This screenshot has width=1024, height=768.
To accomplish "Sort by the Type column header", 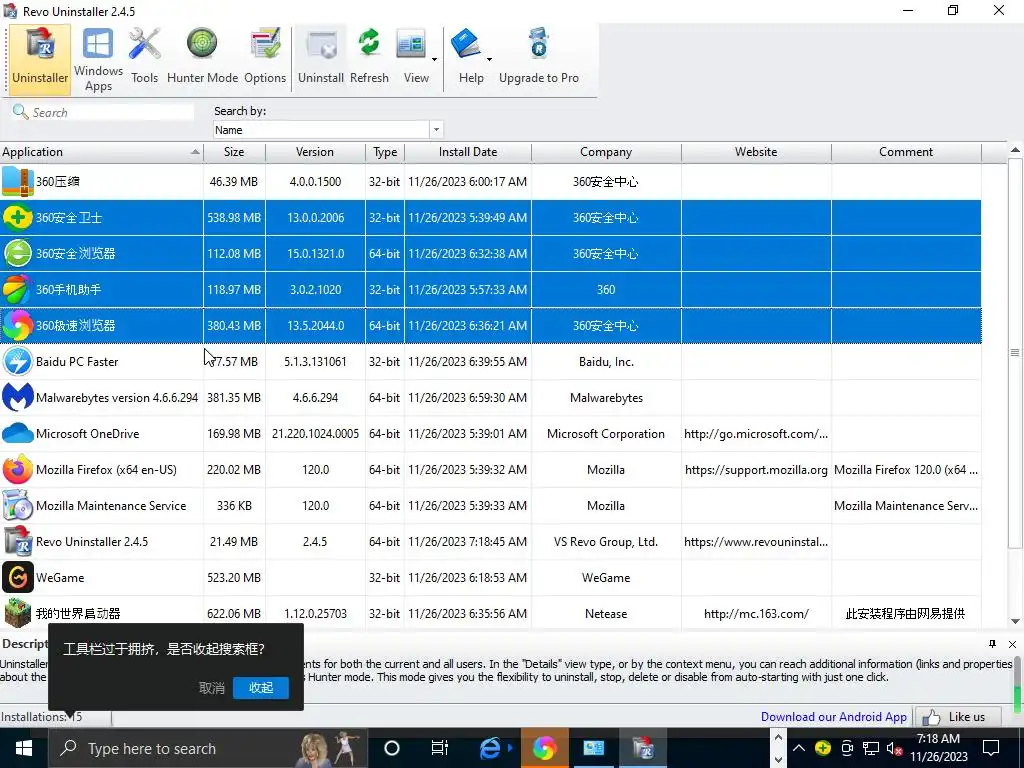I will [385, 152].
